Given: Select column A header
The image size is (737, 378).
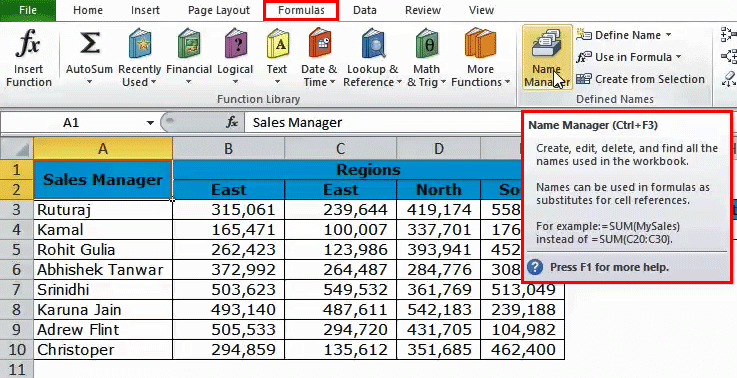Looking at the screenshot, I should click(103, 149).
